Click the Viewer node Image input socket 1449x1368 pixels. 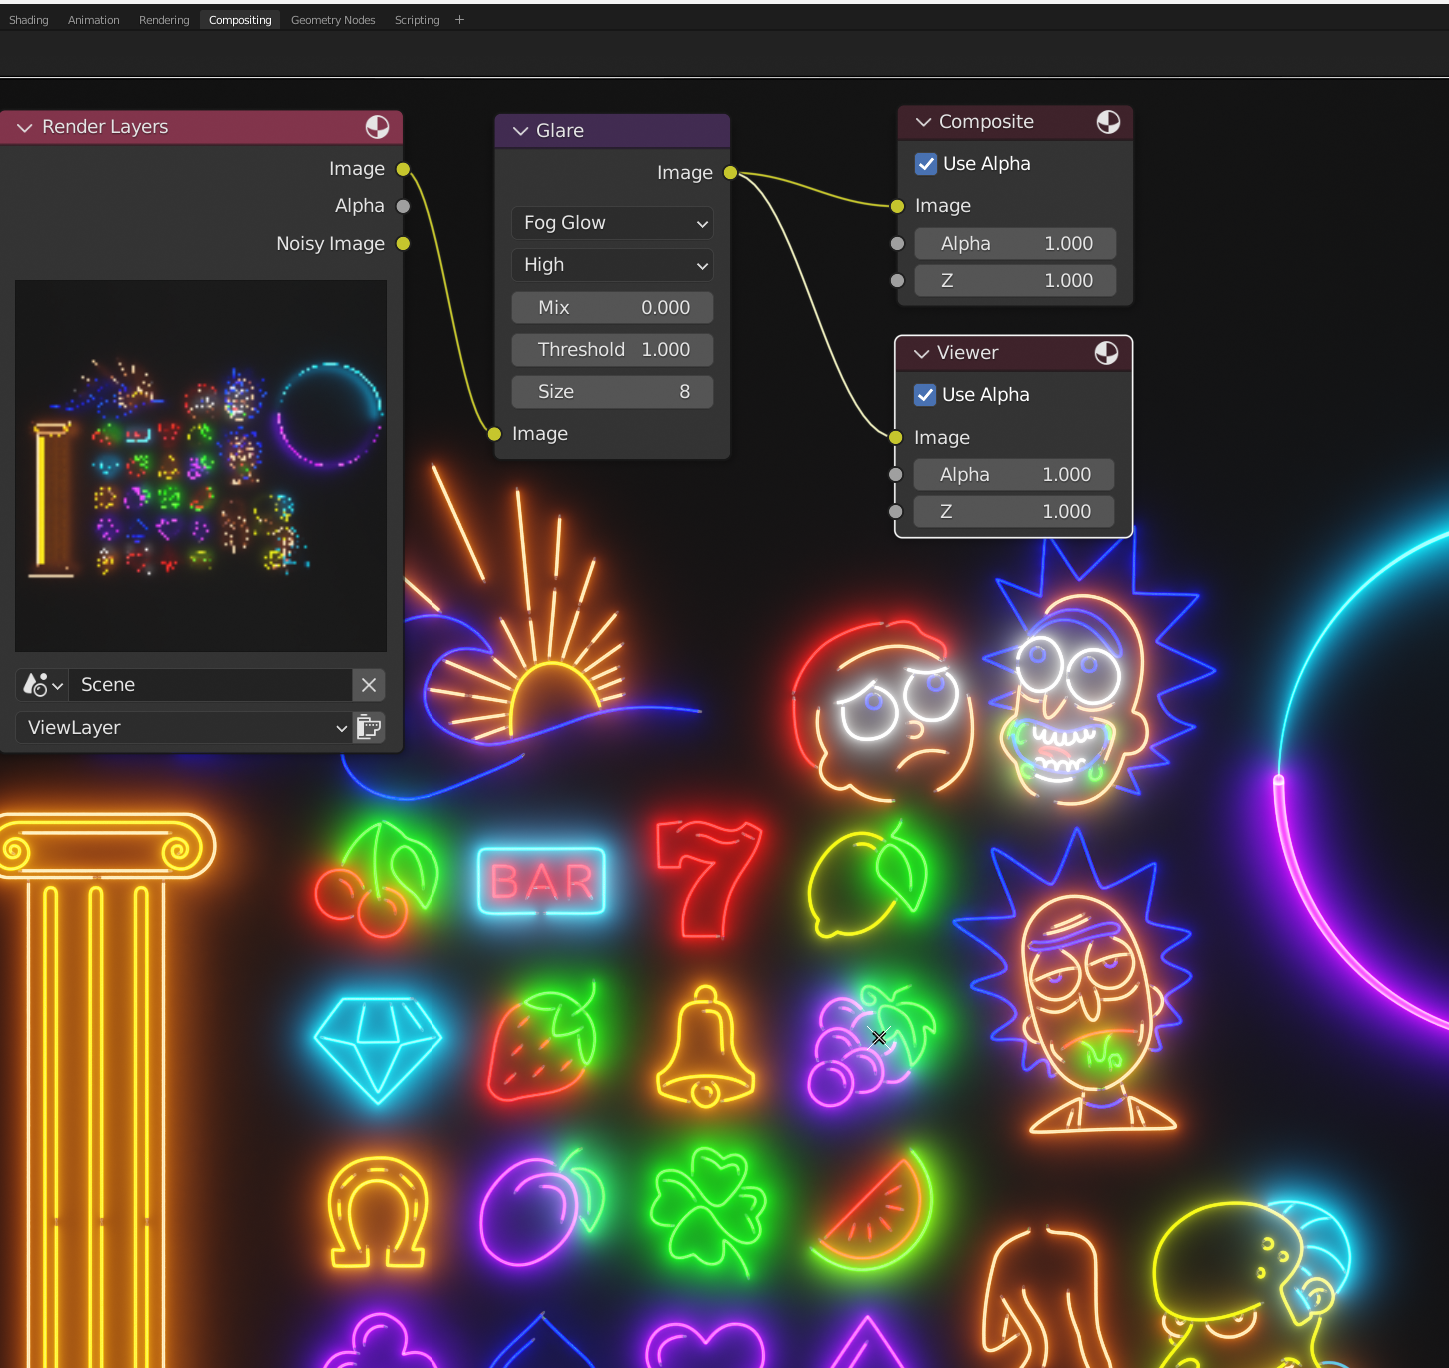(895, 437)
